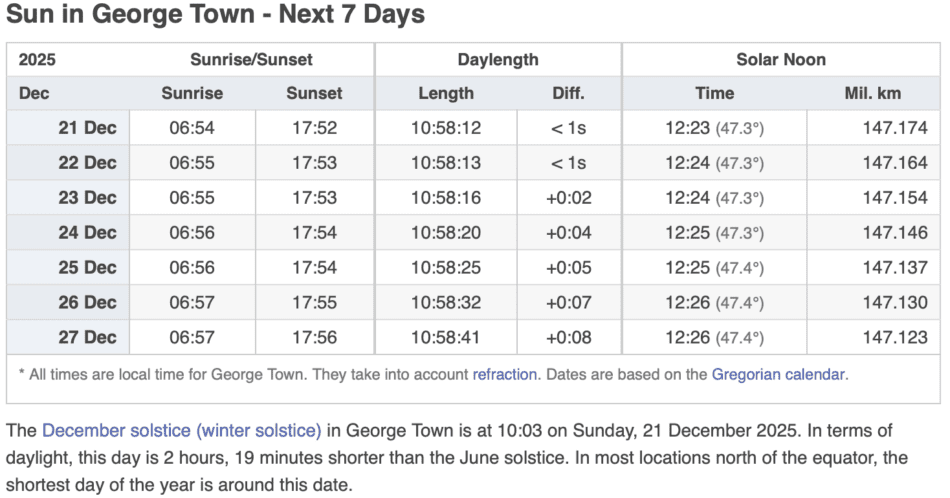Click the Sunrise column header
The width and height of the screenshot is (950, 498).
[x=192, y=93]
